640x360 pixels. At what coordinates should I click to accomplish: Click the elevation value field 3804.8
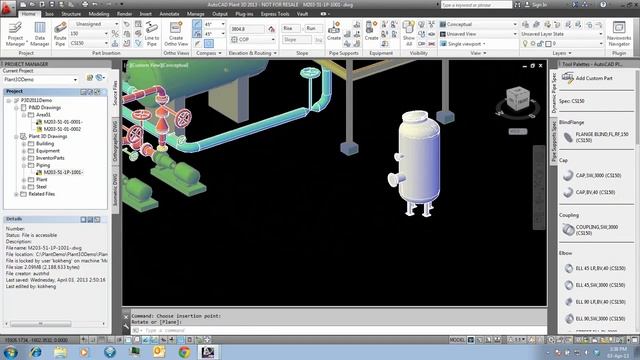(x=247, y=29)
